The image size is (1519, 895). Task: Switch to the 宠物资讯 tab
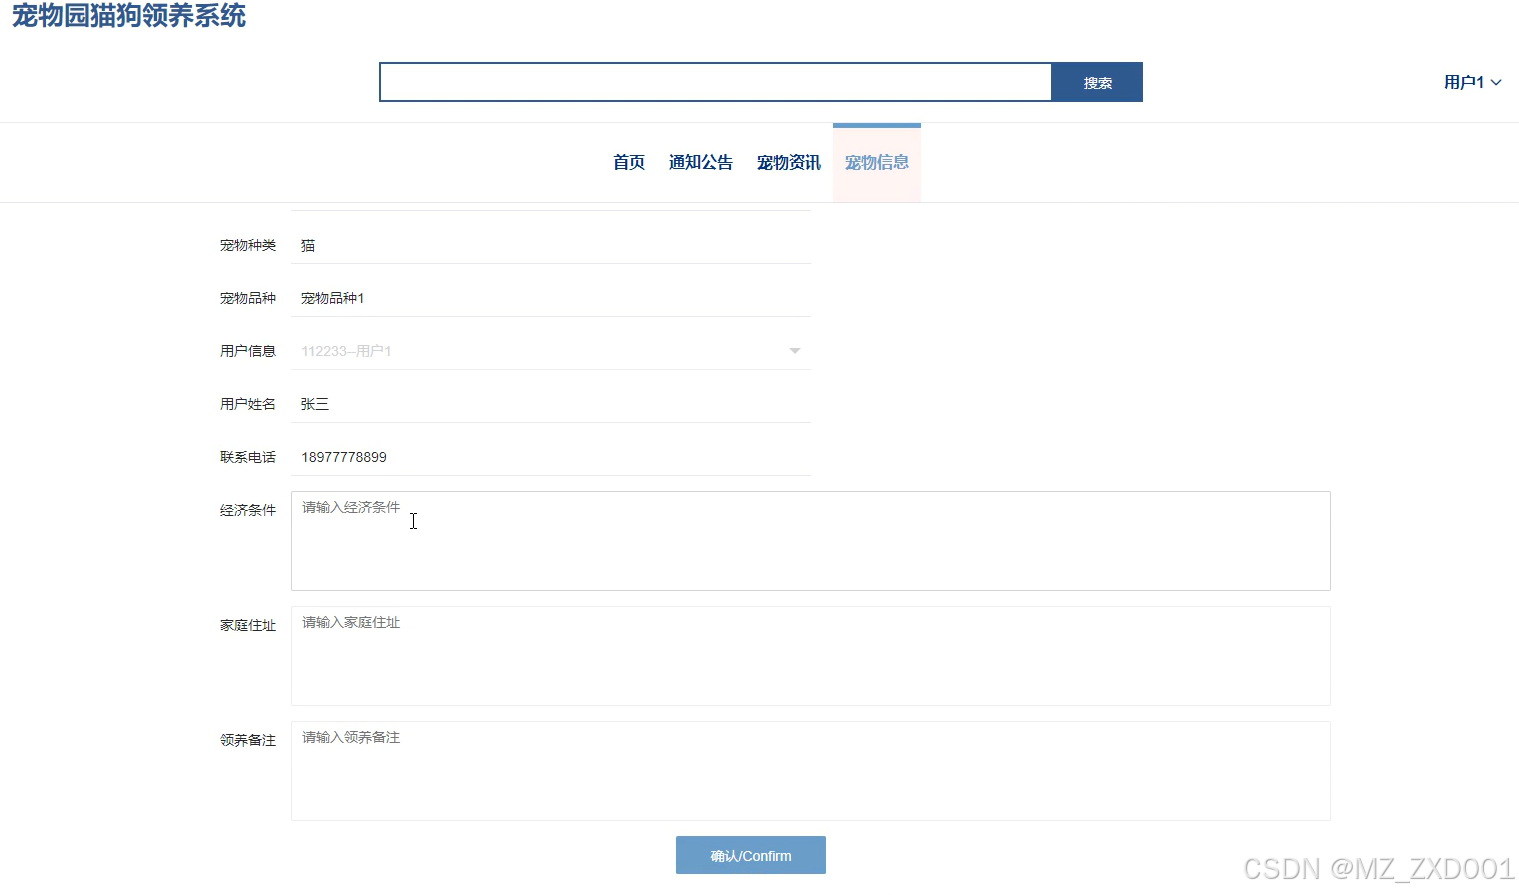tap(789, 162)
